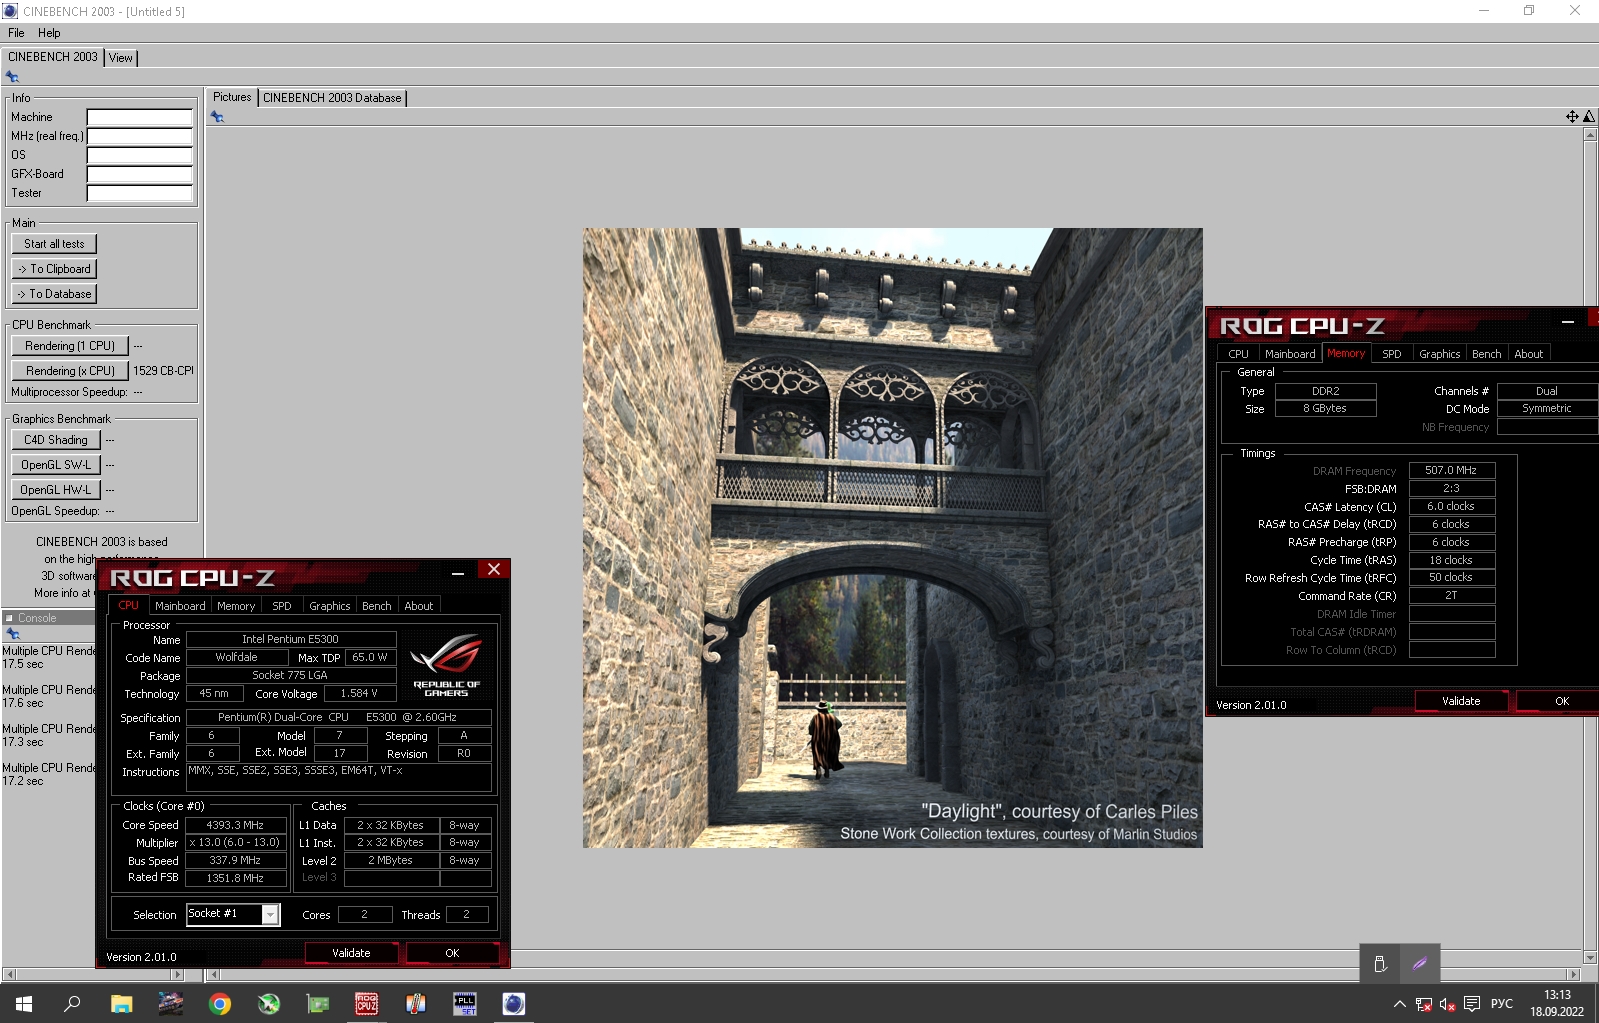Click the move arrows icon above picture
1599x1023 pixels.
coord(1572,117)
